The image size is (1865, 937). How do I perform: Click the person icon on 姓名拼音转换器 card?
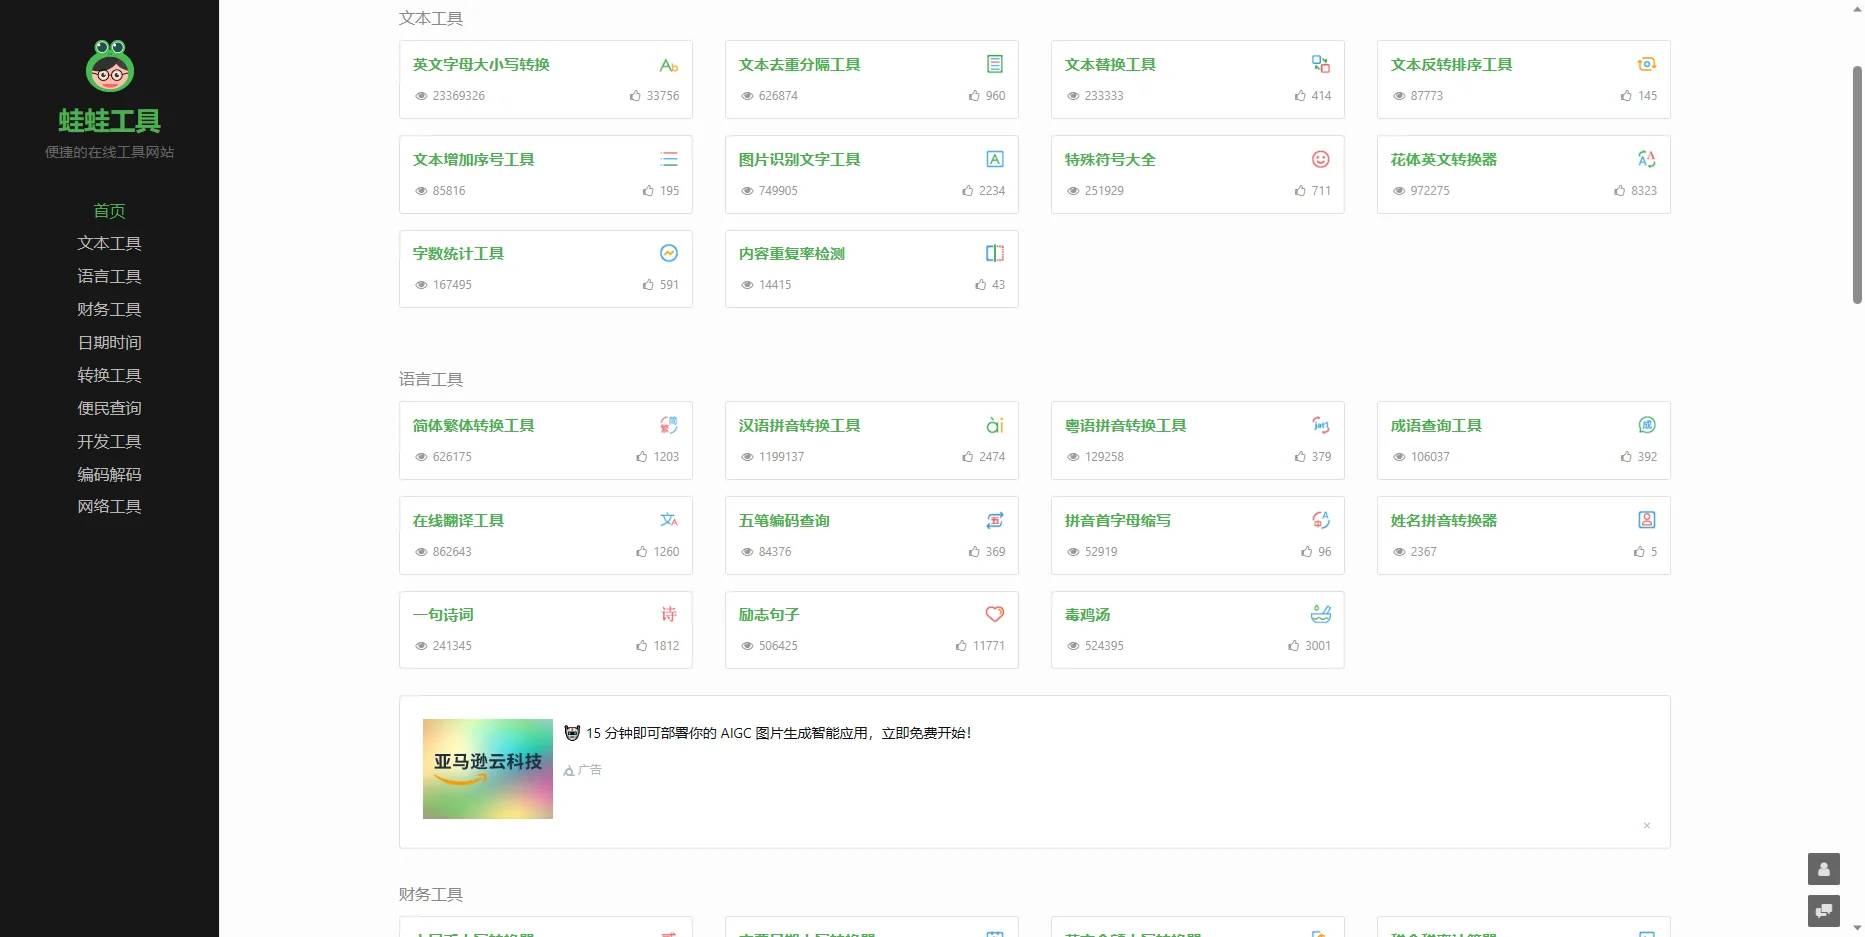[x=1647, y=520]
